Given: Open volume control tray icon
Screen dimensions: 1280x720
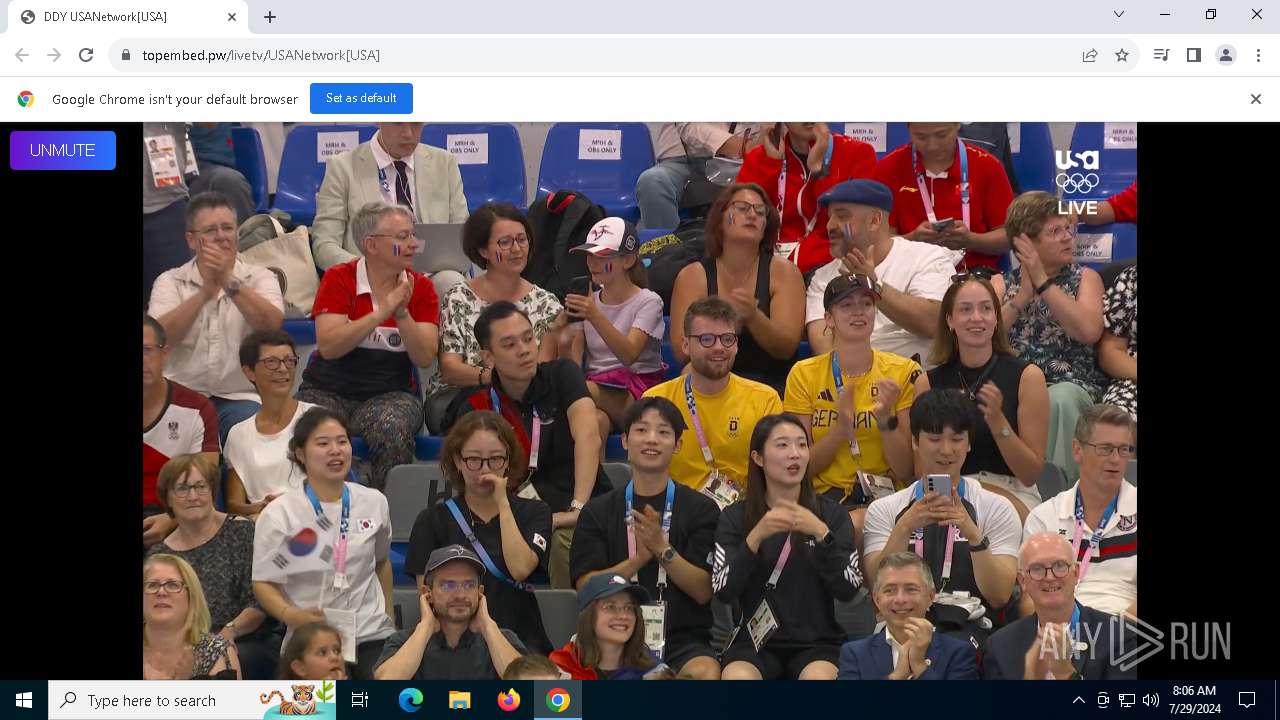Looking at the screenshot, I should tap(1151, 700).
